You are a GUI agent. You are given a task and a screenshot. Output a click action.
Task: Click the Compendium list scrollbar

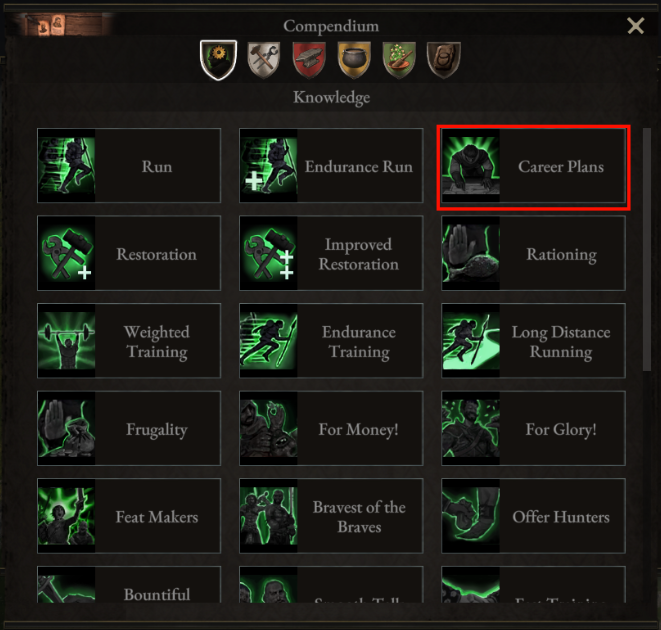pos(647,250)
